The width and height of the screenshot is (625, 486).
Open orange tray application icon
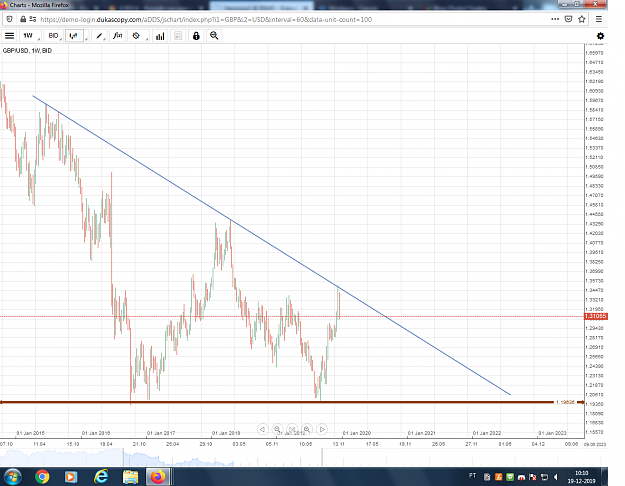[x=498, y=477]
